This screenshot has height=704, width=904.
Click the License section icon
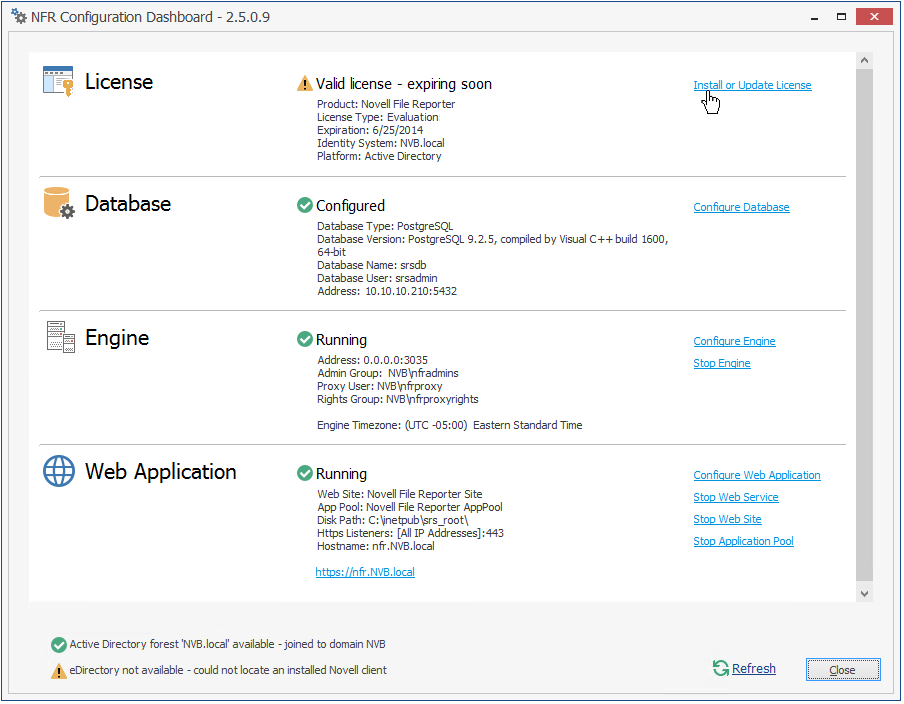58,81
